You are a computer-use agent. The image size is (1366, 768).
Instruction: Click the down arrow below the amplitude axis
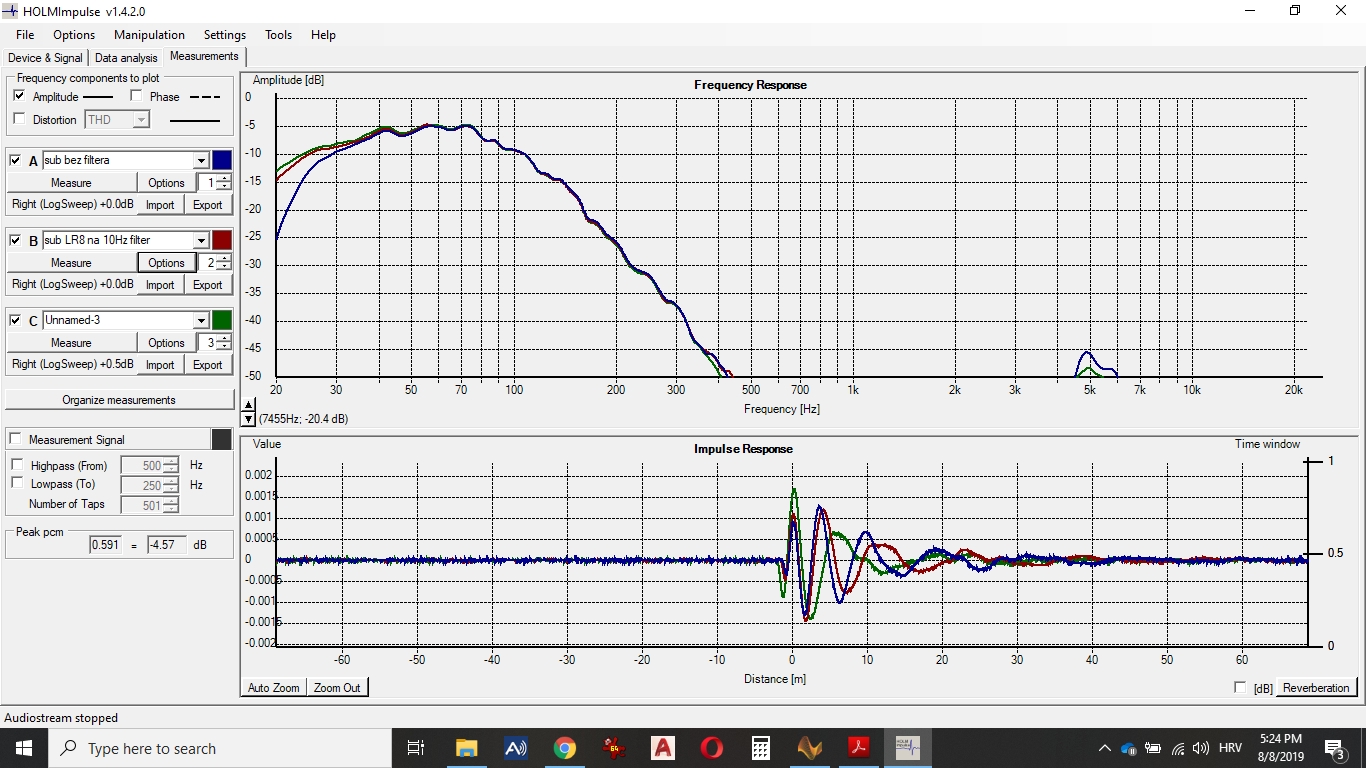click(249, 419)
